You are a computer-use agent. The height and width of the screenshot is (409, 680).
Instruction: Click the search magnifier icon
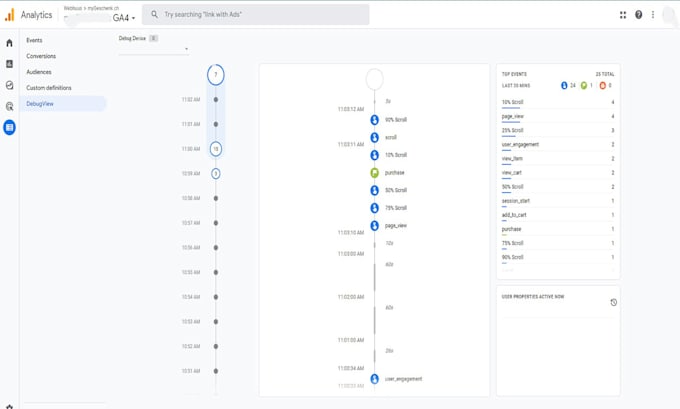click(x=154, y=14)
